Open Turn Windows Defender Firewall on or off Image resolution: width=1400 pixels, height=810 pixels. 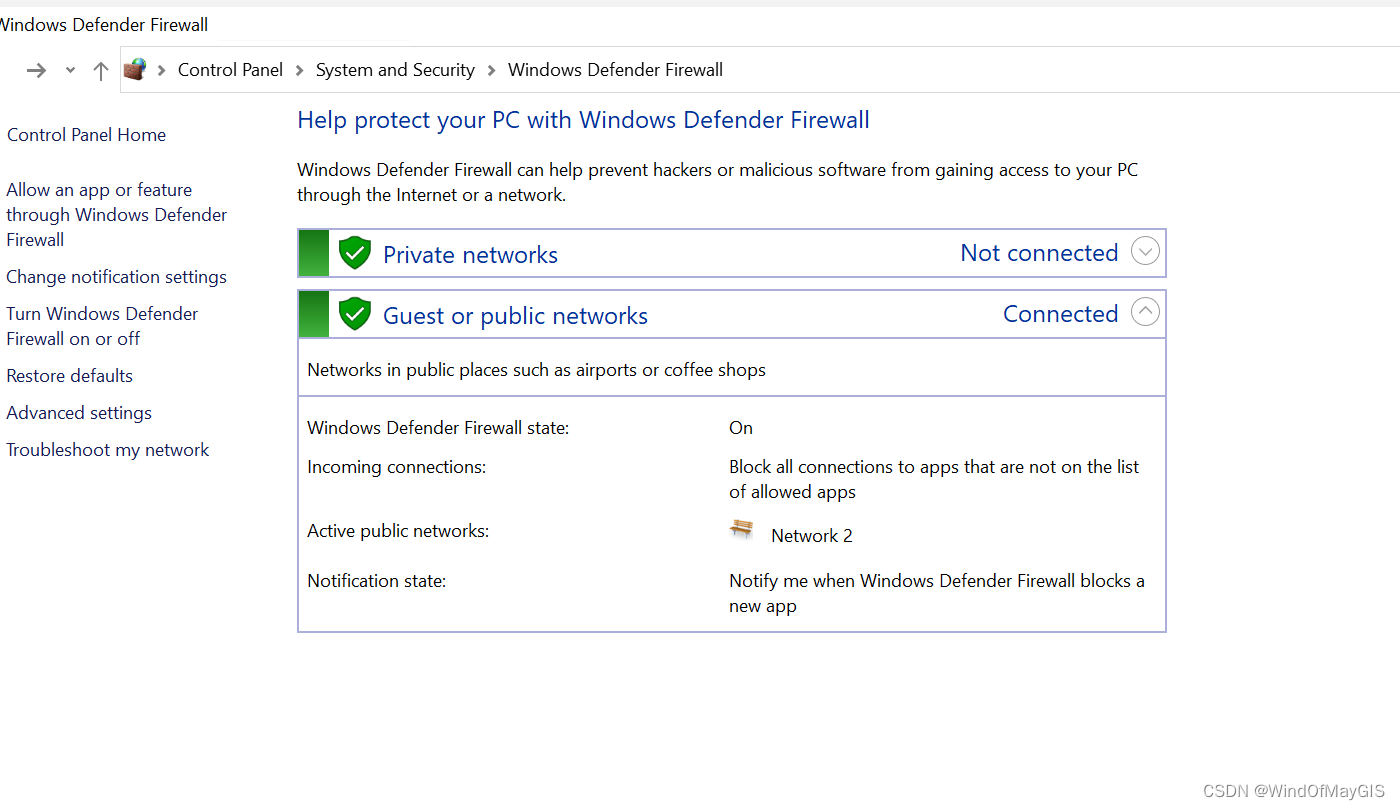click(102, 326)
